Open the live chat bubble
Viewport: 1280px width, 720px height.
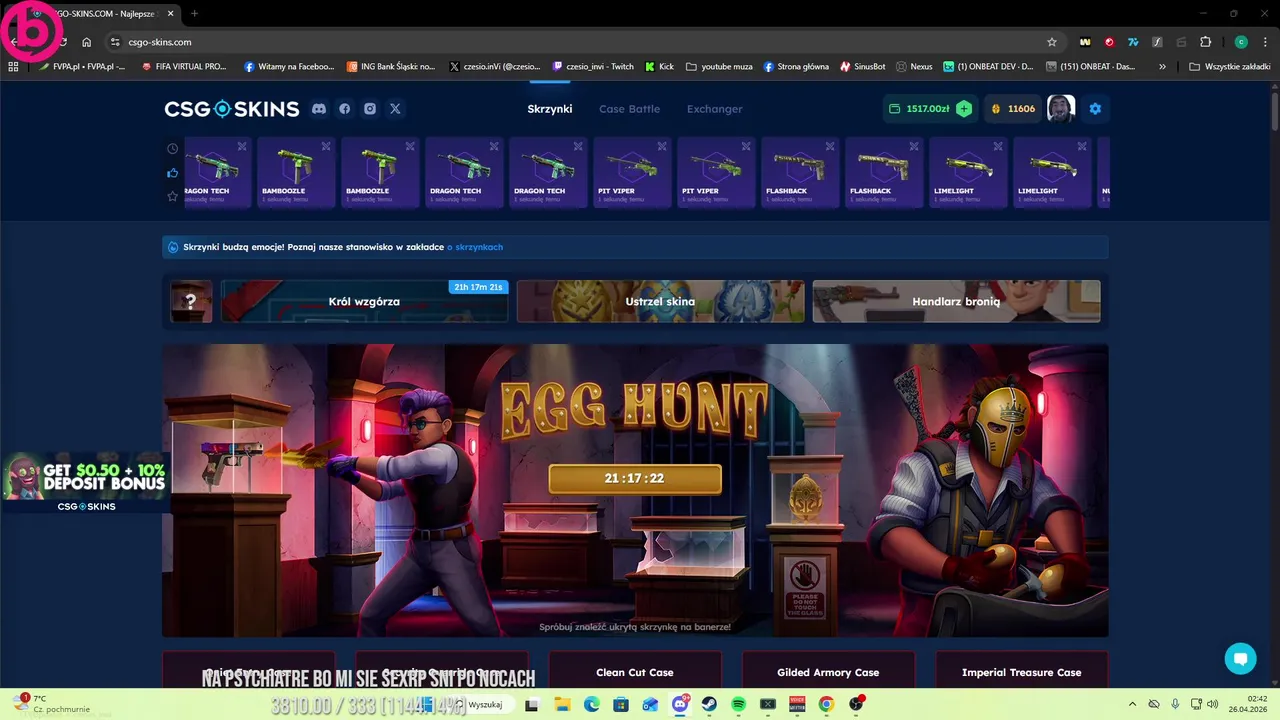pos(1240,658)
